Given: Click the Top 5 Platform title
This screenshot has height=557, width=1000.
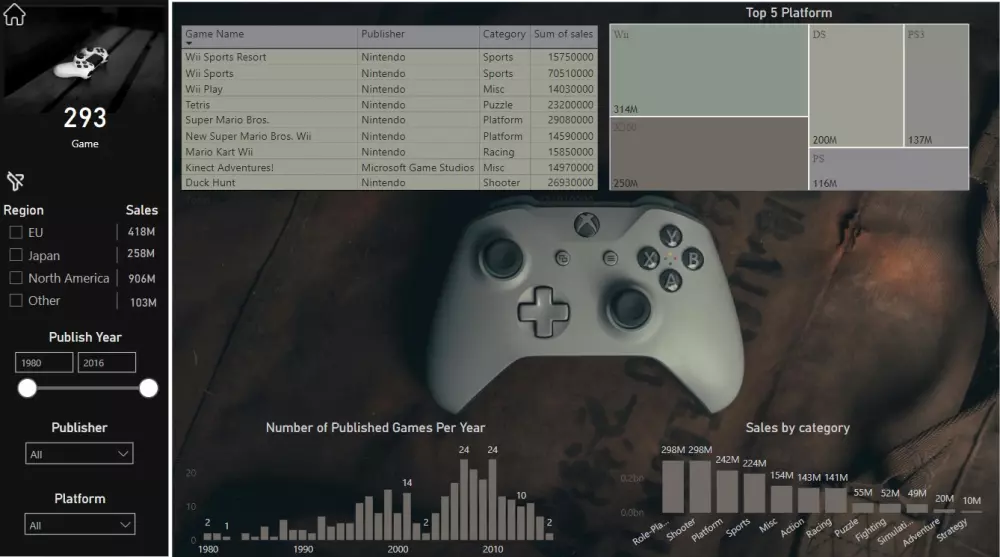Looking at the screenshot, I should click(x=789, y=13).
